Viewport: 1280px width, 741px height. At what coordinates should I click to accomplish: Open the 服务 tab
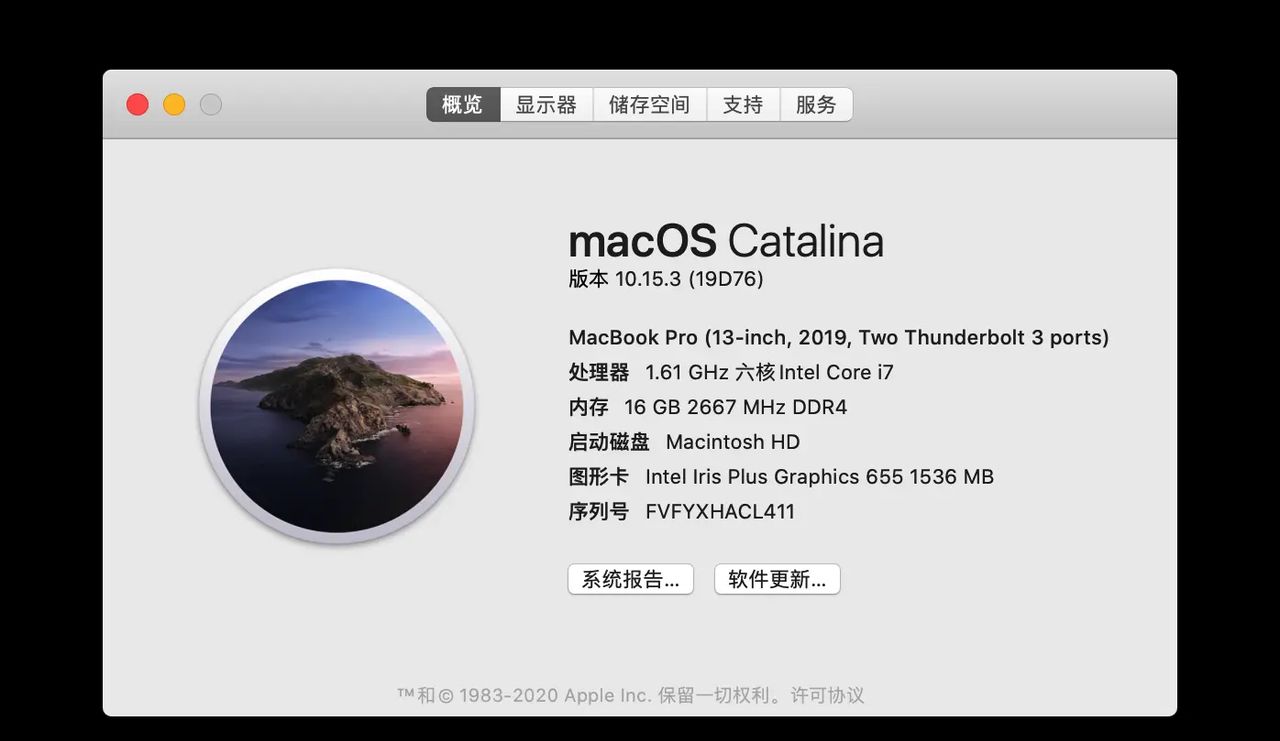click(816, 105)
